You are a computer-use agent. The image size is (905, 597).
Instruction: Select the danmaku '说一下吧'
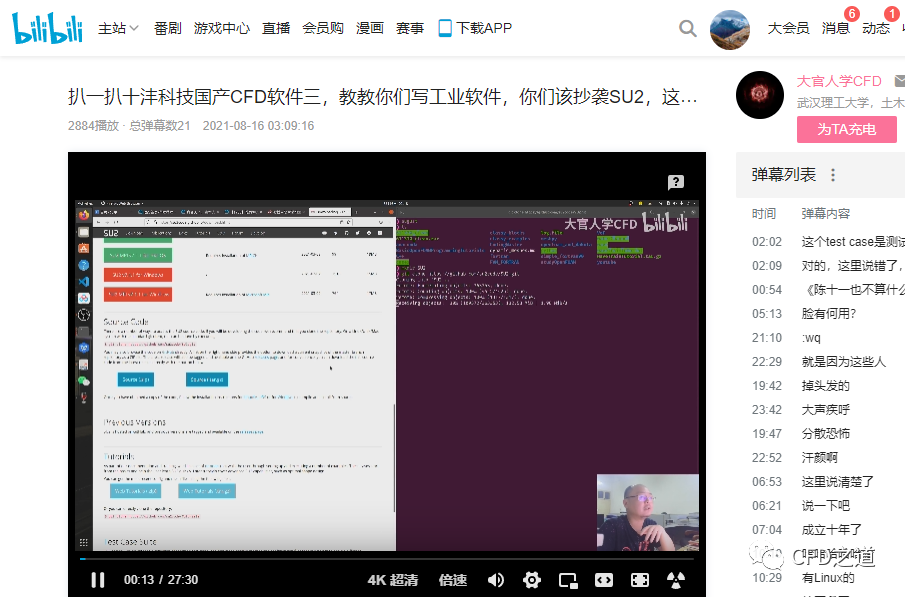(x=825, y=506)
